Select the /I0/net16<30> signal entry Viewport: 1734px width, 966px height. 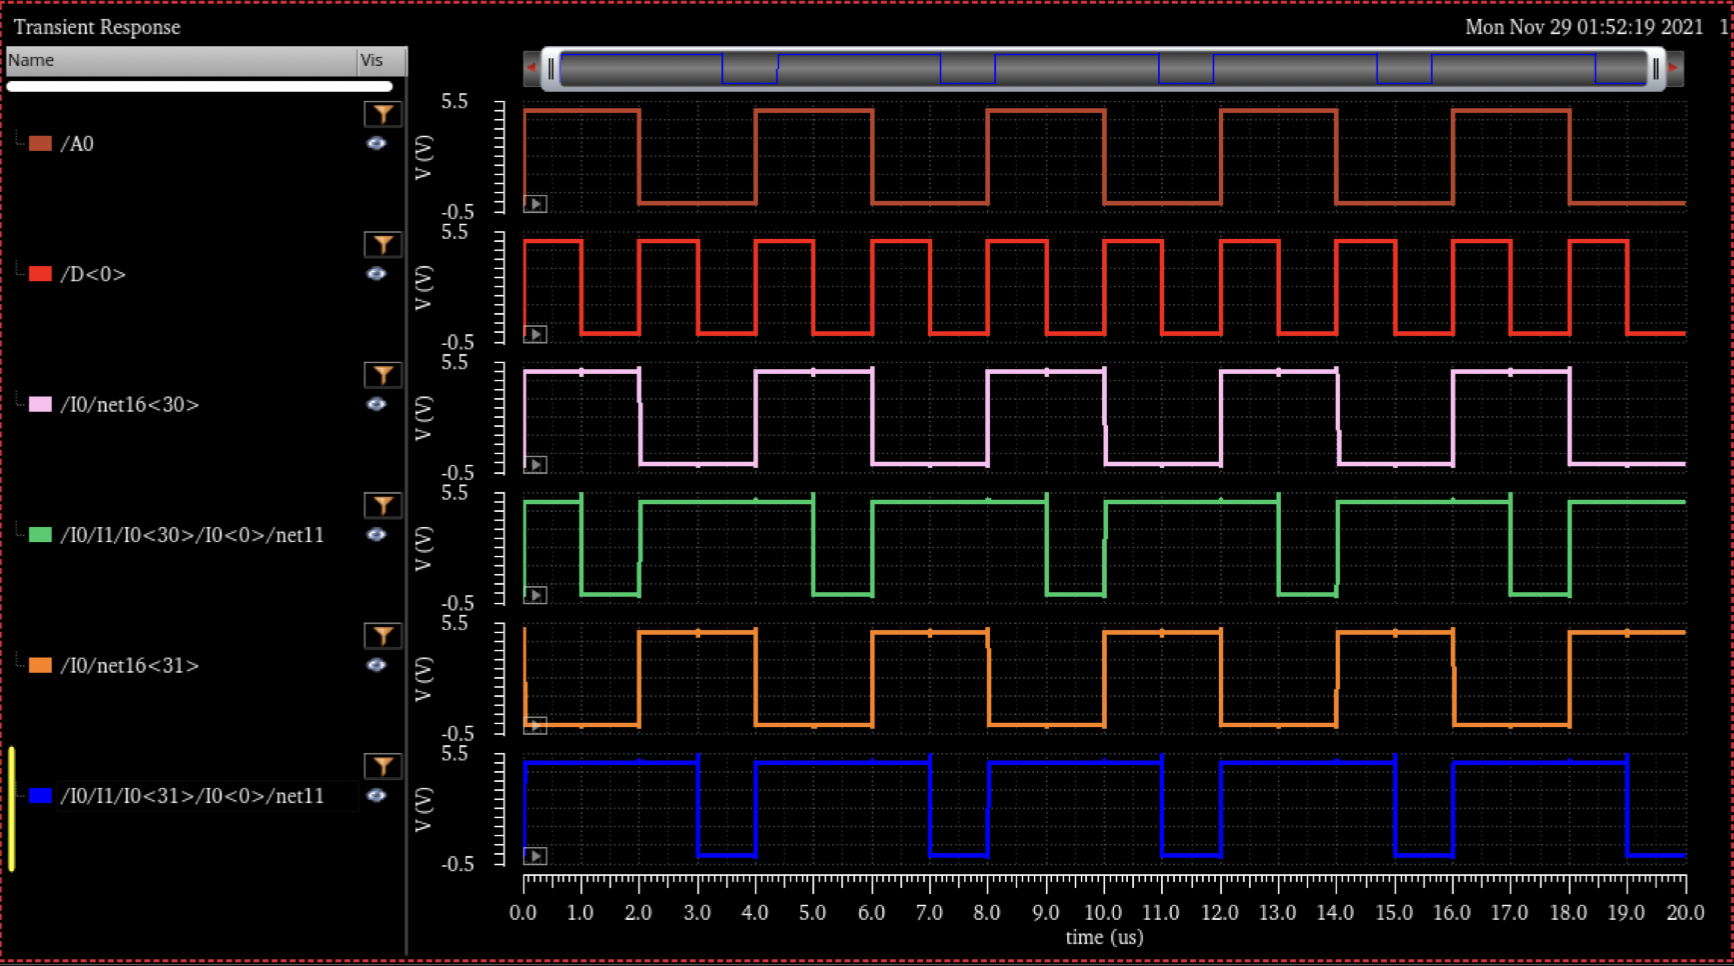click(130, 405)
